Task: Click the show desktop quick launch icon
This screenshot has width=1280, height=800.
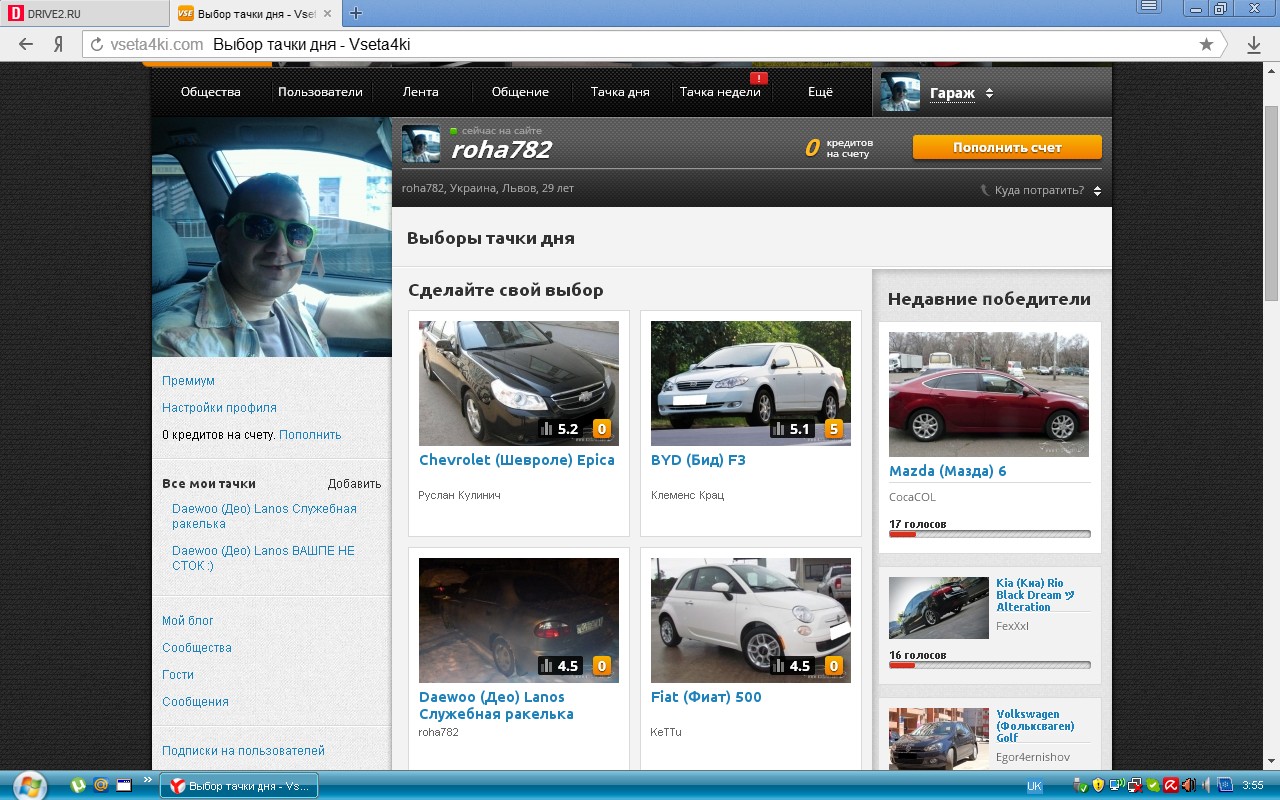Action: point(124,785)
